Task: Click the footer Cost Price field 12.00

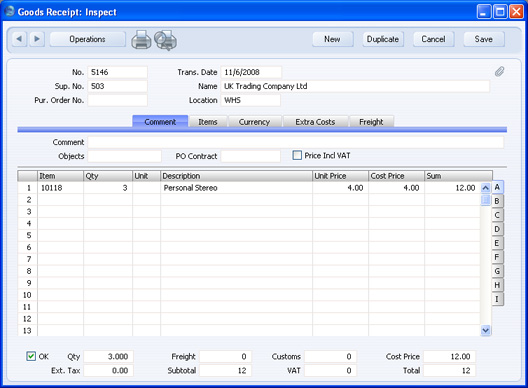Action: pyautogui.click(x=450, y=356)
